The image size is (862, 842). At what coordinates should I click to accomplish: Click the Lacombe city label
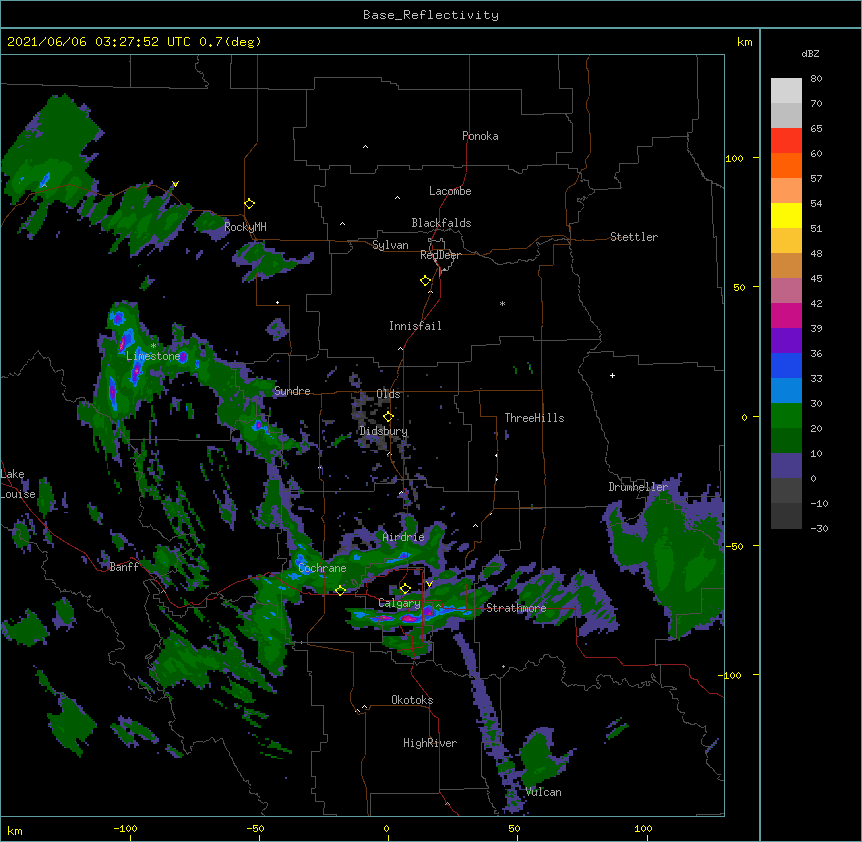450,191
